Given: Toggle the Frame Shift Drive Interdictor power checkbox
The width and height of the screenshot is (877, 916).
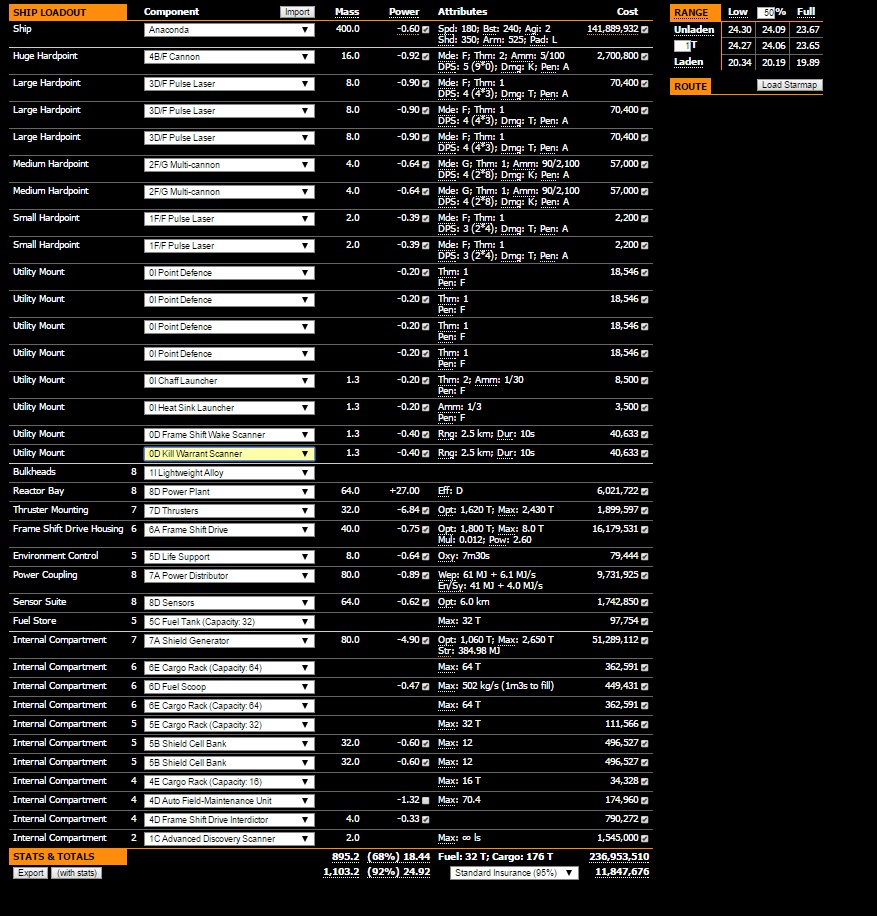Looking at the screenshot, I should click(x=425, y=820).
